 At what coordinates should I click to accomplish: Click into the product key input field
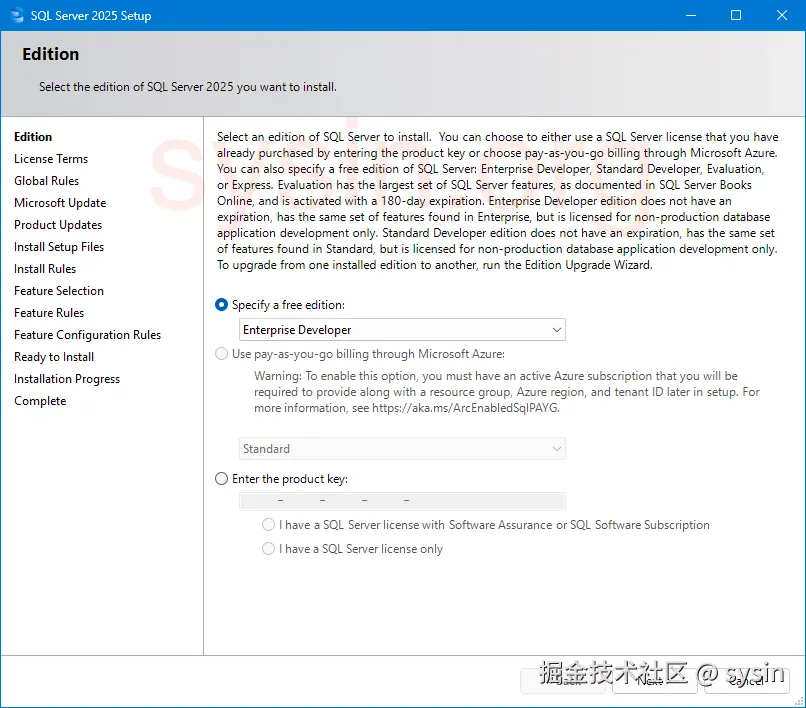[402, 501]
